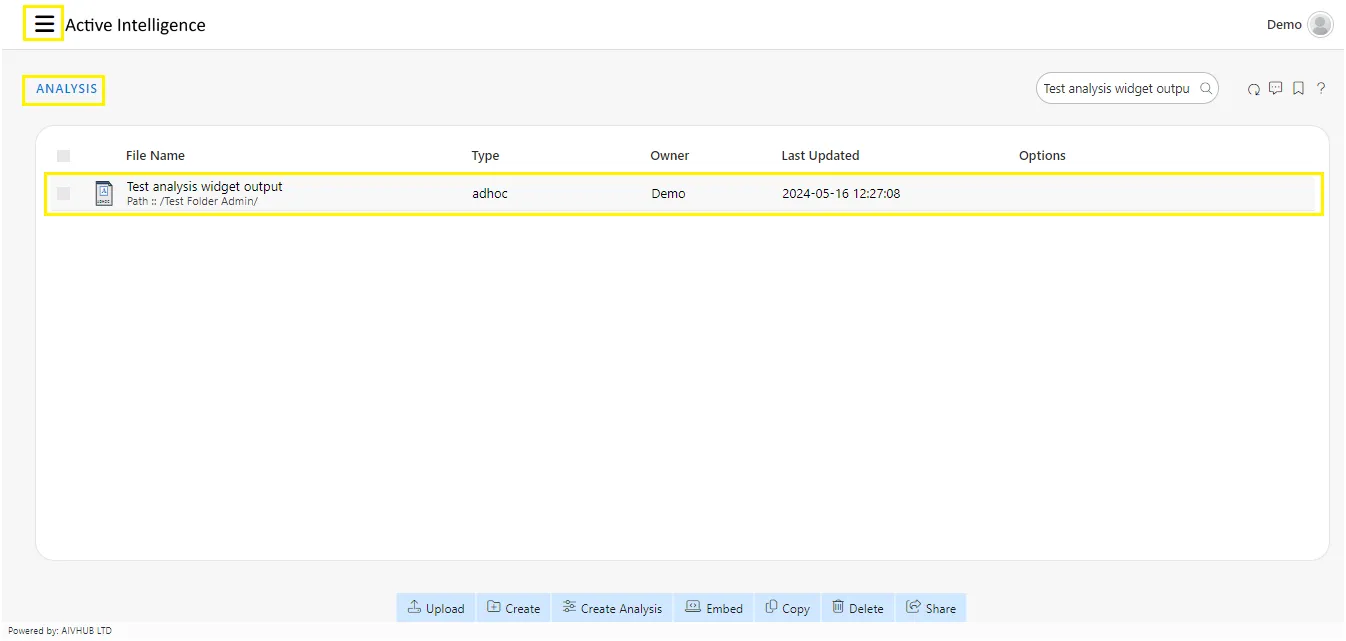Click Powered by: AIVHUB LTD footer
Viewport: 1346px width, 641px height.
[x=60, y=631]
